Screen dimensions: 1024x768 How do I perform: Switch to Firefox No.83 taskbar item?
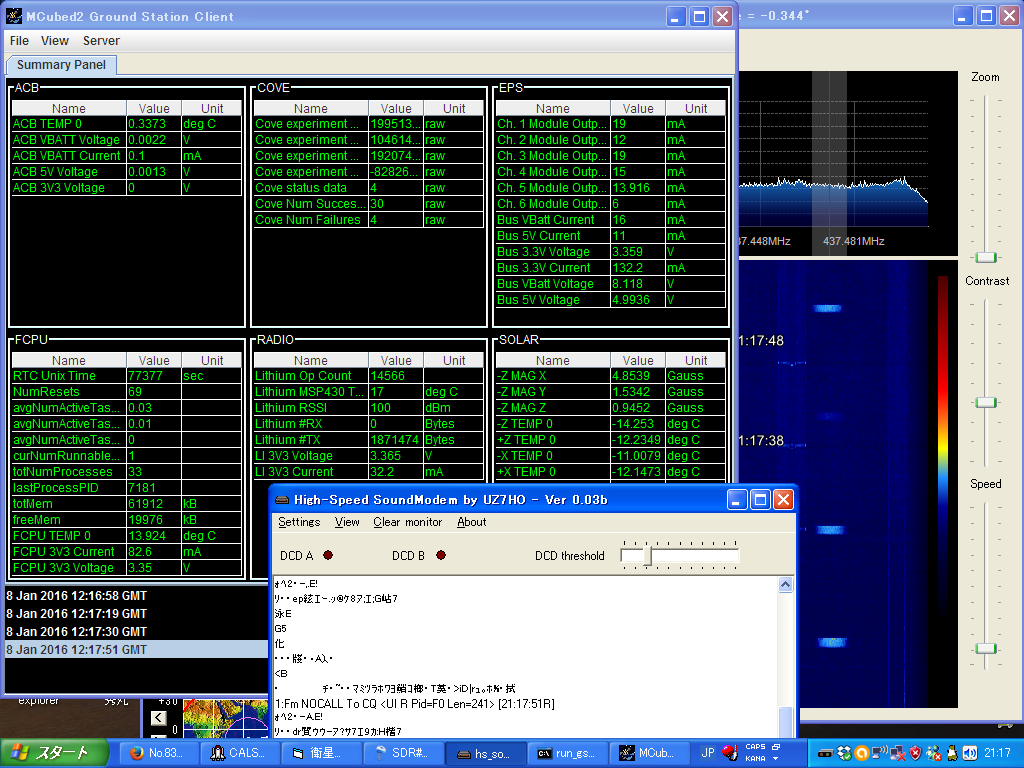157,753
